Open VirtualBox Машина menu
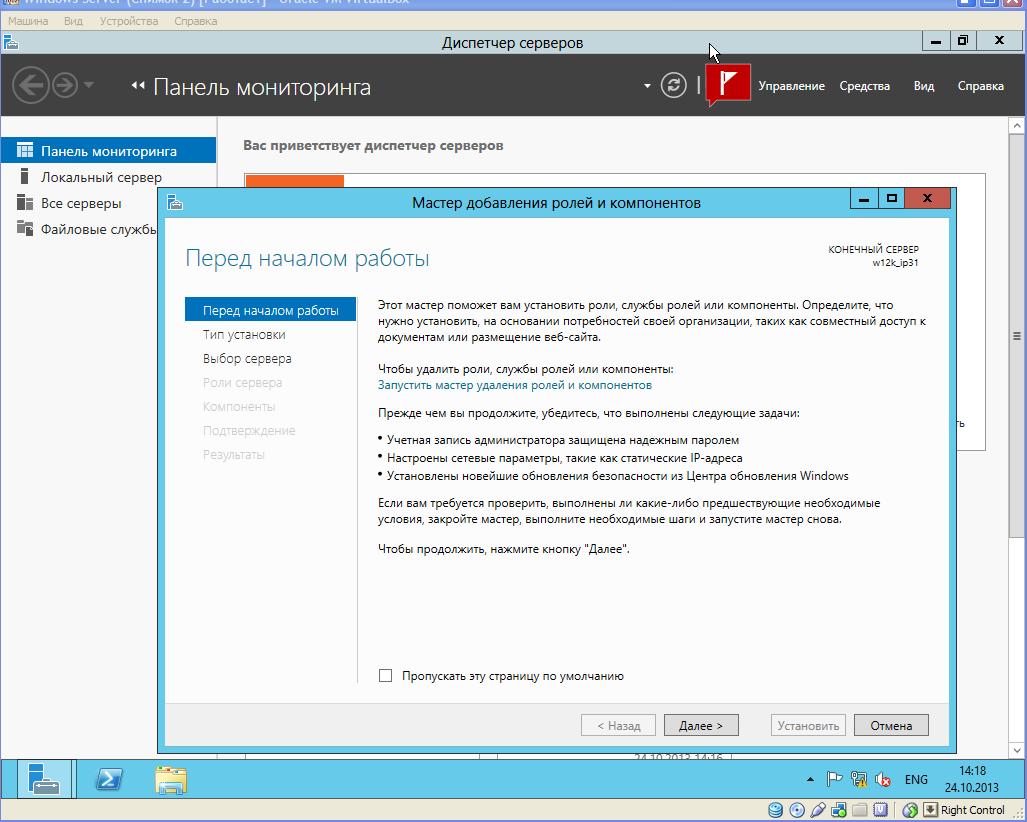The width and height of the screenshot is (1027, 822). (28, 21)
